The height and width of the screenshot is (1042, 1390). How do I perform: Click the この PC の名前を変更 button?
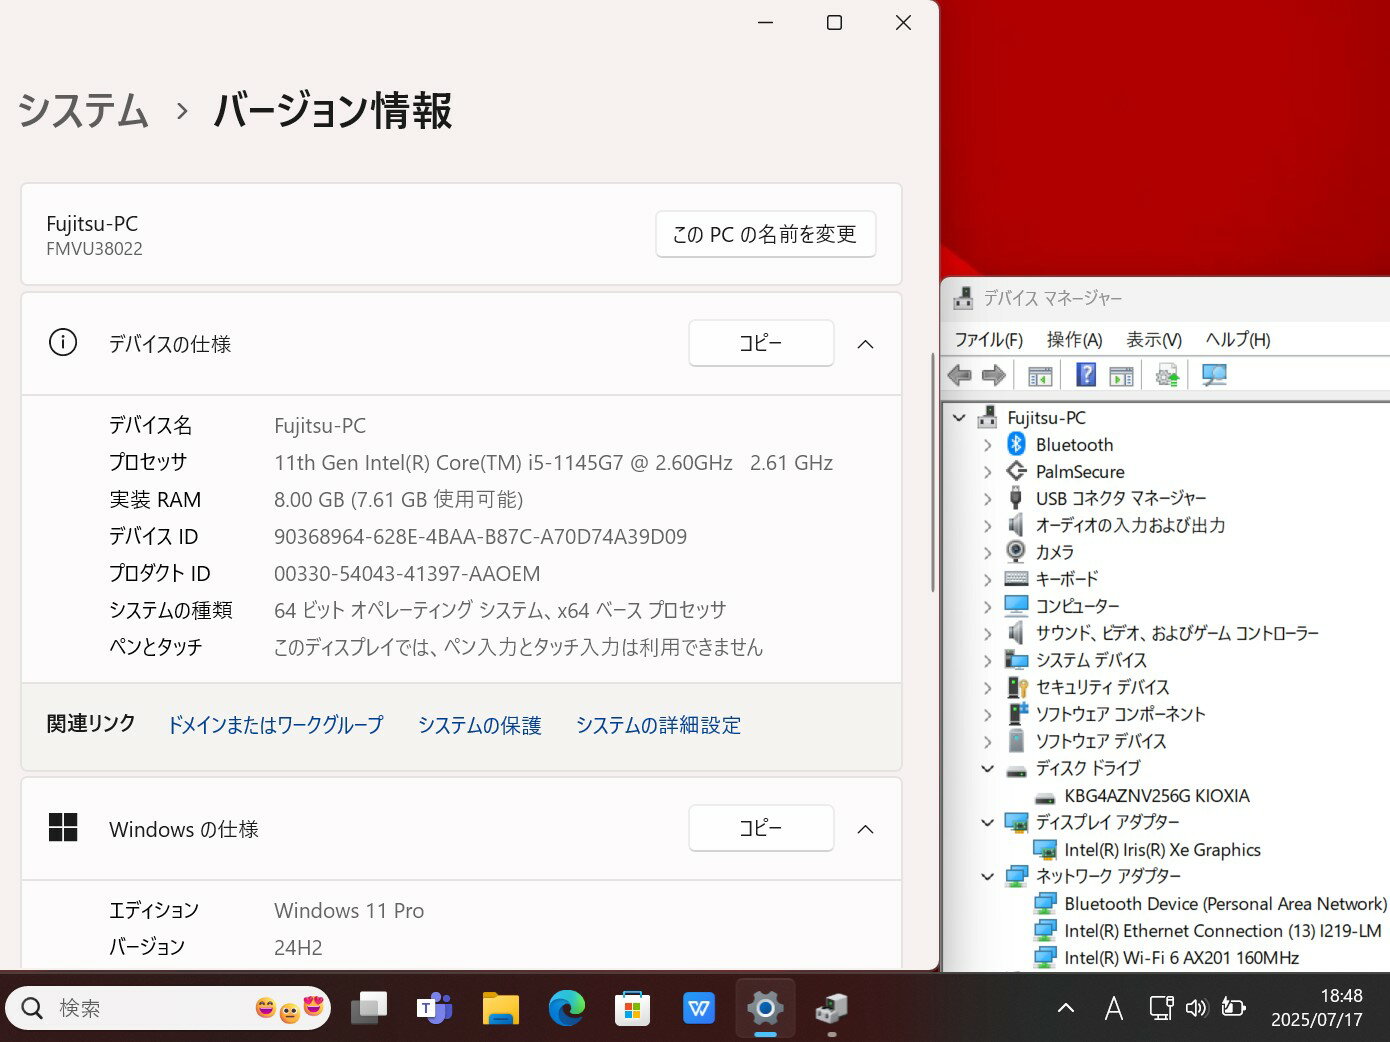(x=765, y=234)
